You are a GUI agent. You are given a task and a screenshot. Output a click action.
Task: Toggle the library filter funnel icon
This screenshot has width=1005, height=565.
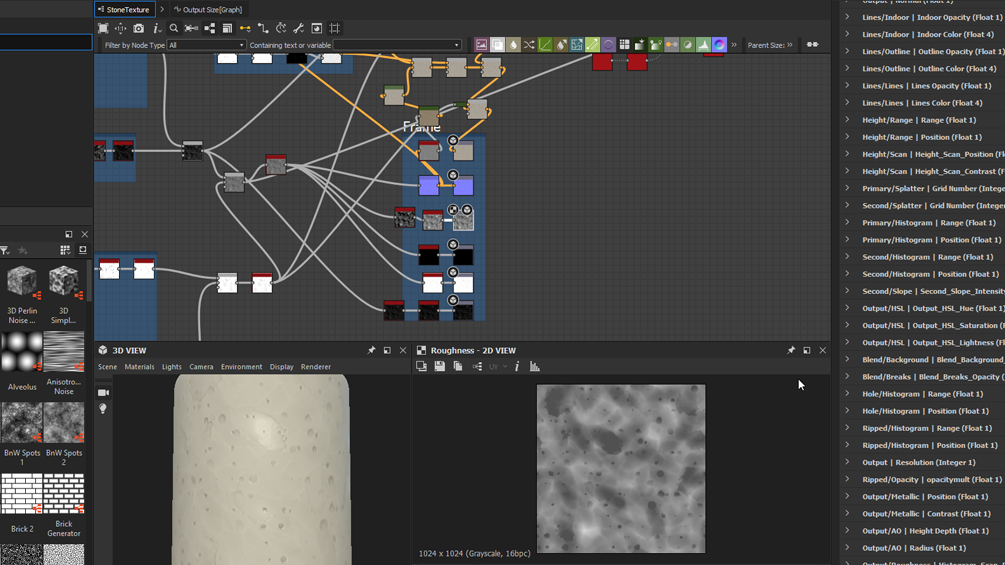click(5, 250)
